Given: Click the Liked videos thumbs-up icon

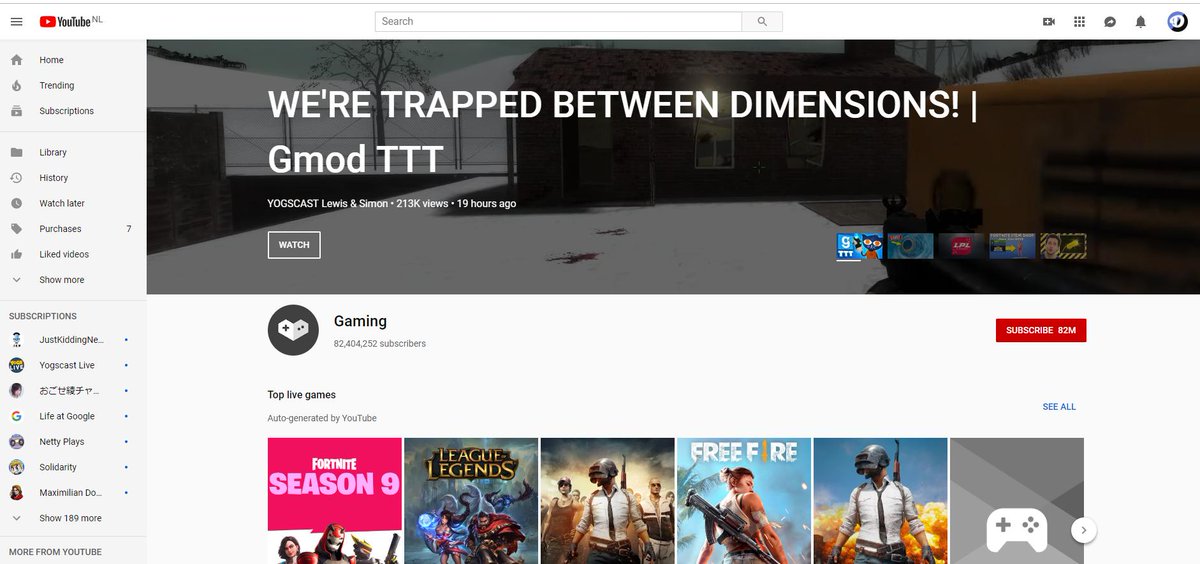Looking at the screenshot, I should pos(17,254).
